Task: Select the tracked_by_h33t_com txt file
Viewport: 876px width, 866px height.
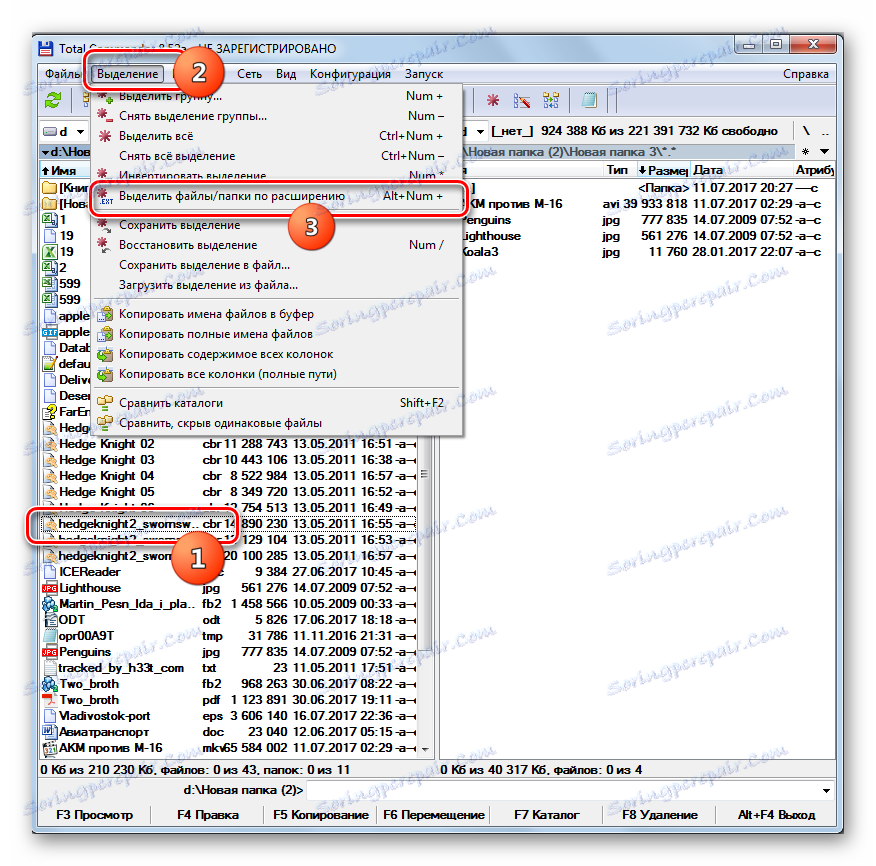Action: [228, 668]
